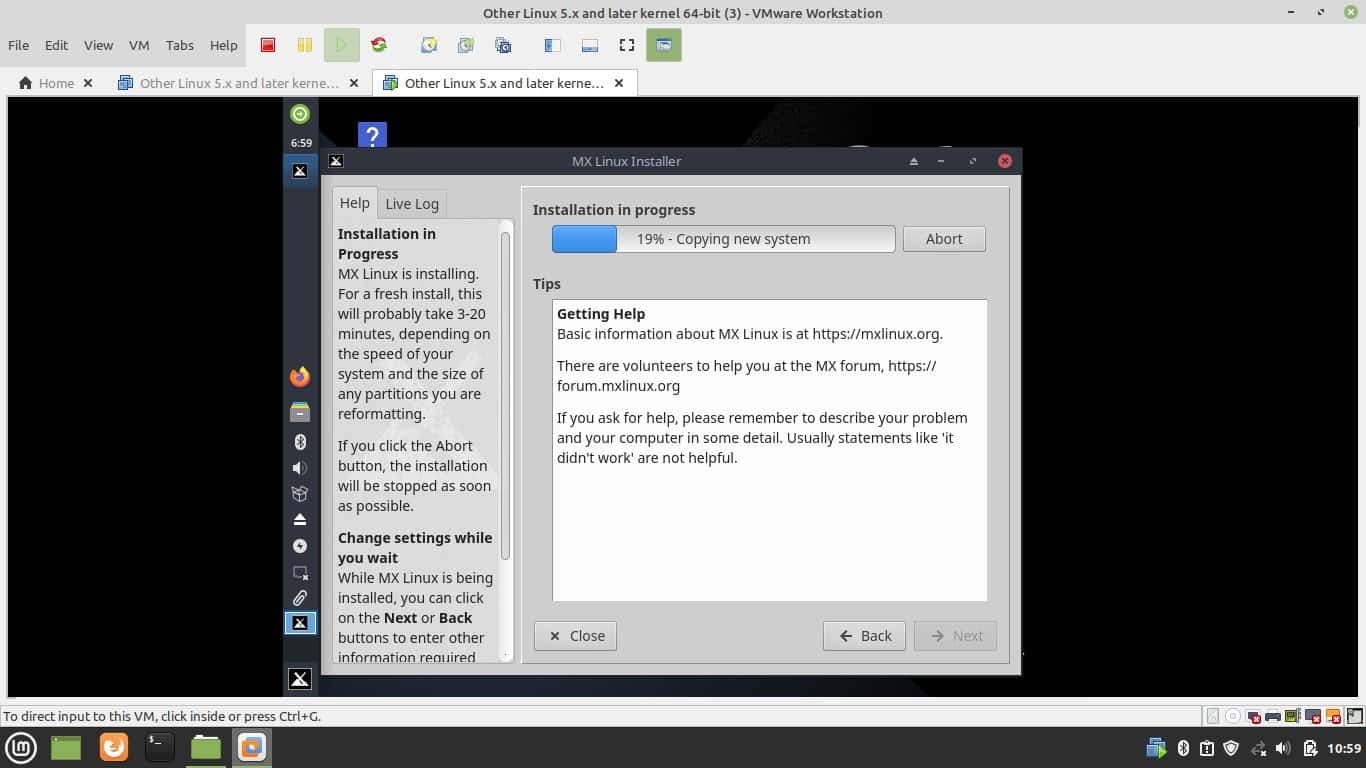Viewport: 1366px width, 768px height.
Task: Click the 19% Copying new system progress bar
Action: pyautogui.click(x=724, y=239)
